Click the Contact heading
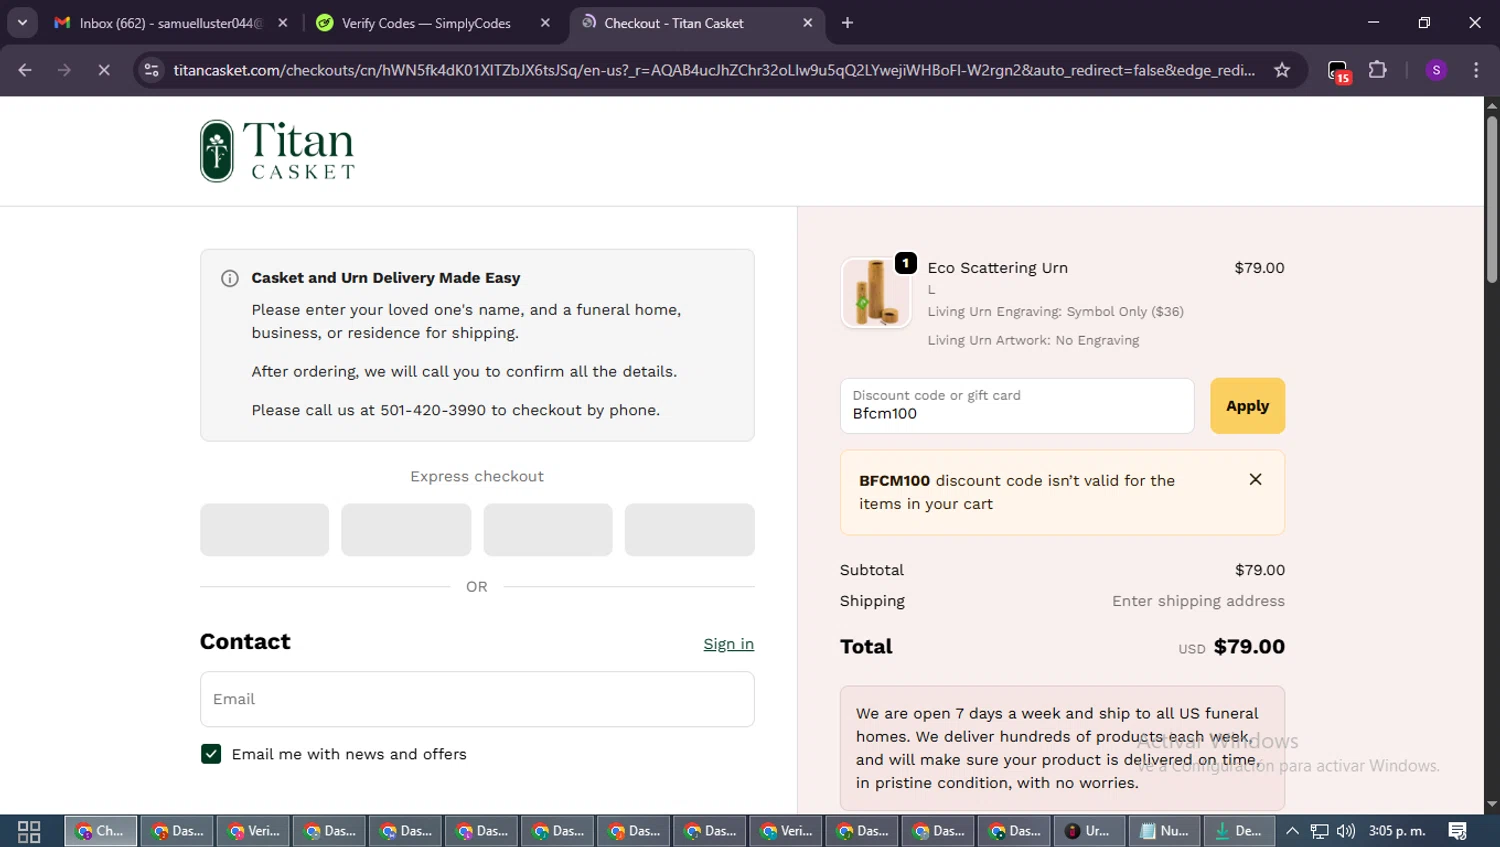1500x847 pixels. (245, 642)
